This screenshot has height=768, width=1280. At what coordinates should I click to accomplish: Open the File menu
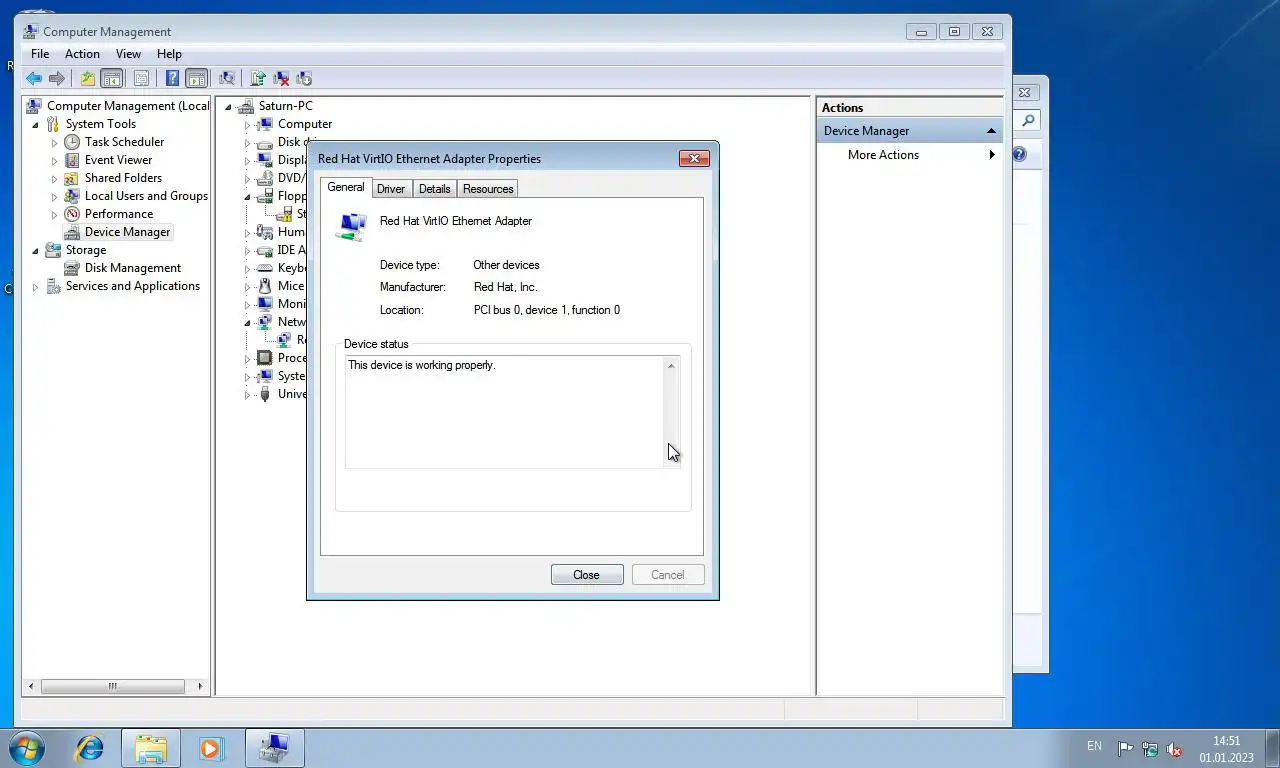tap(40, 54)
